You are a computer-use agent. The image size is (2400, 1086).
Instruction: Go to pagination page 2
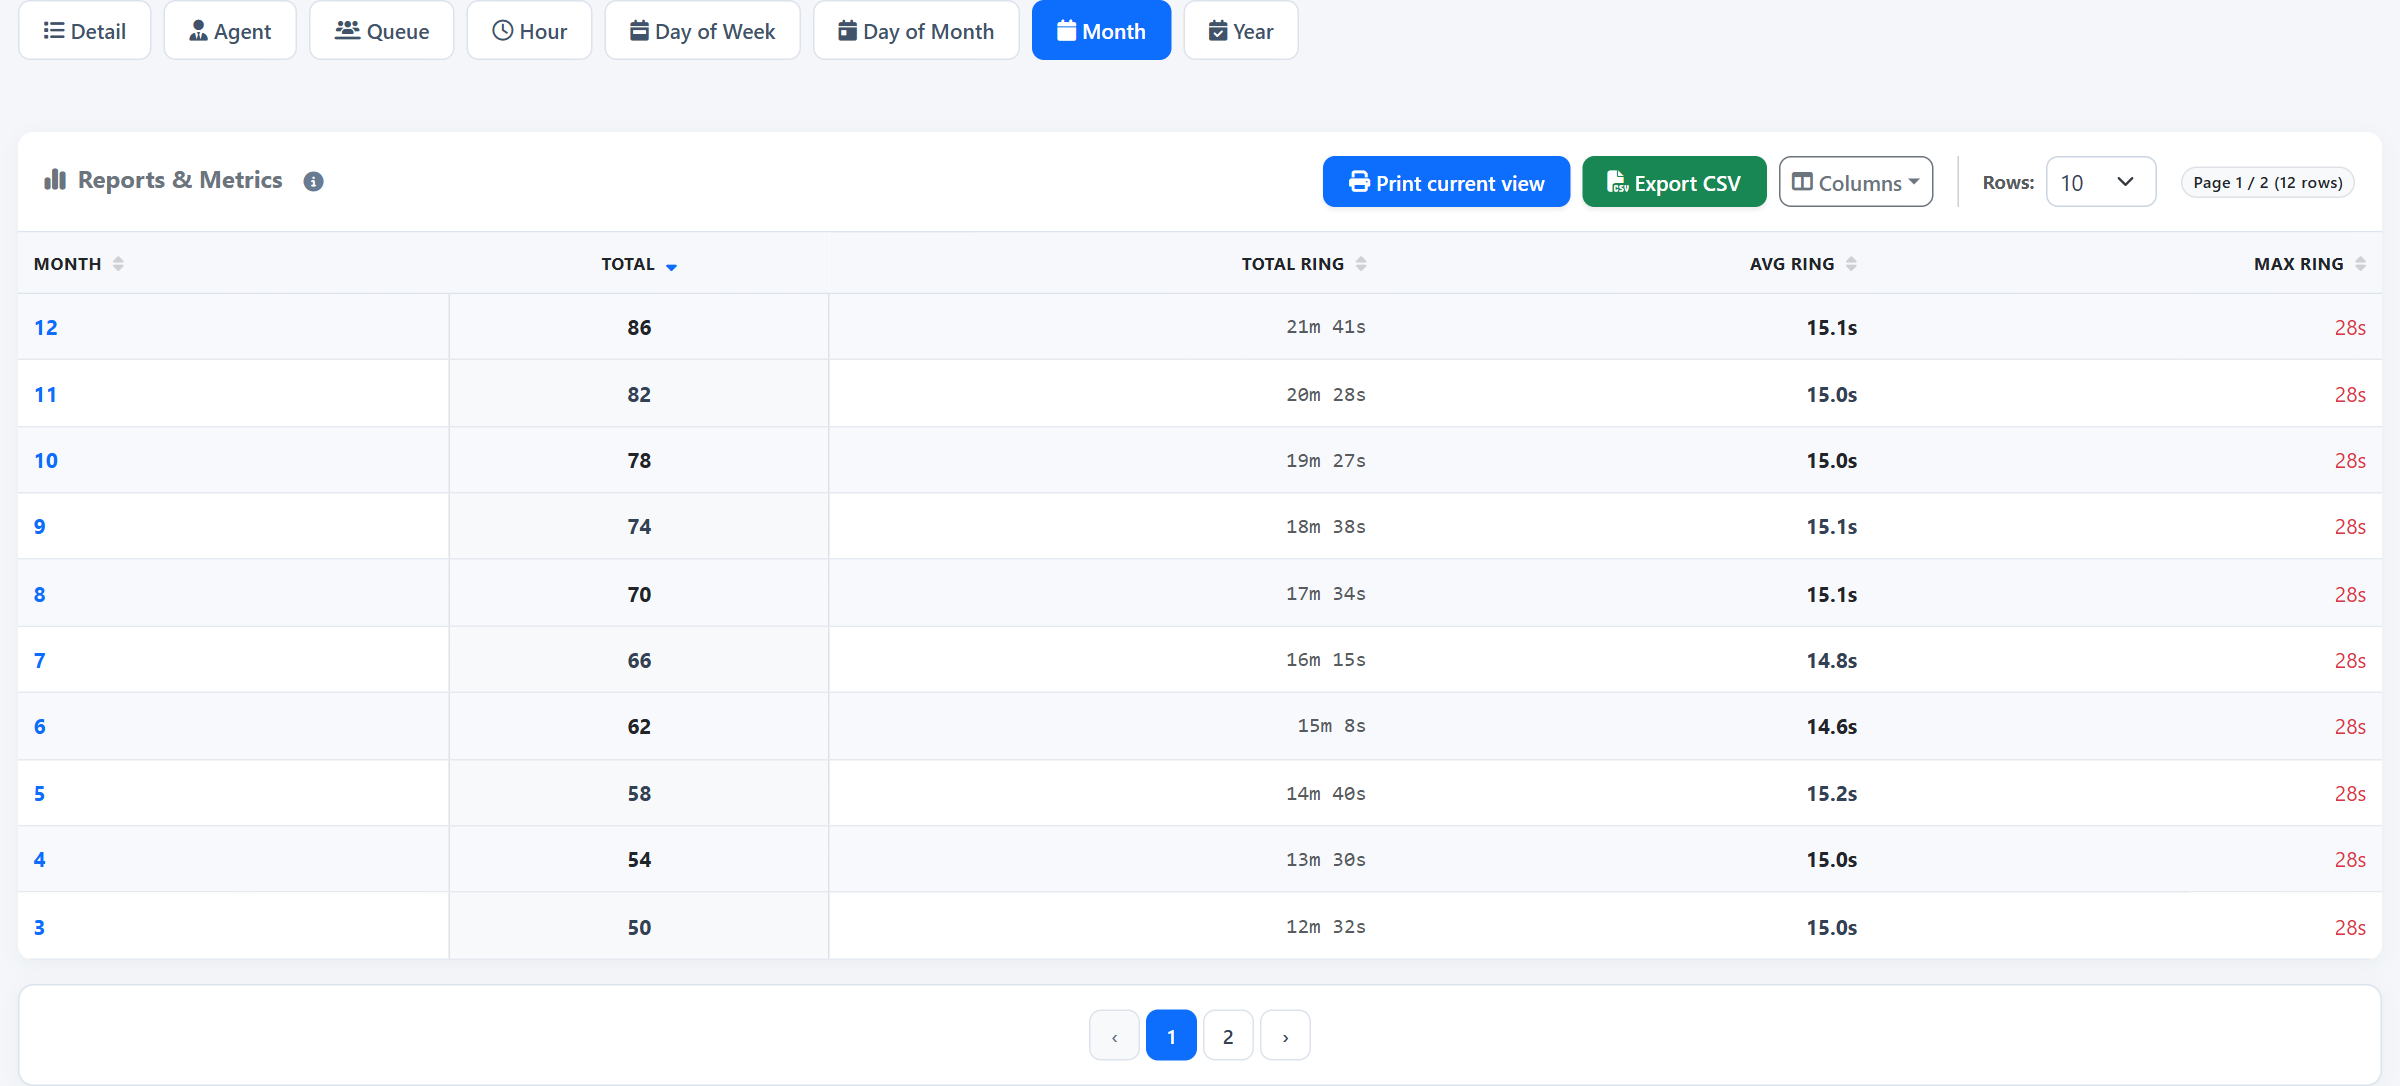pyautogui.click(x=1228, y=1036)
